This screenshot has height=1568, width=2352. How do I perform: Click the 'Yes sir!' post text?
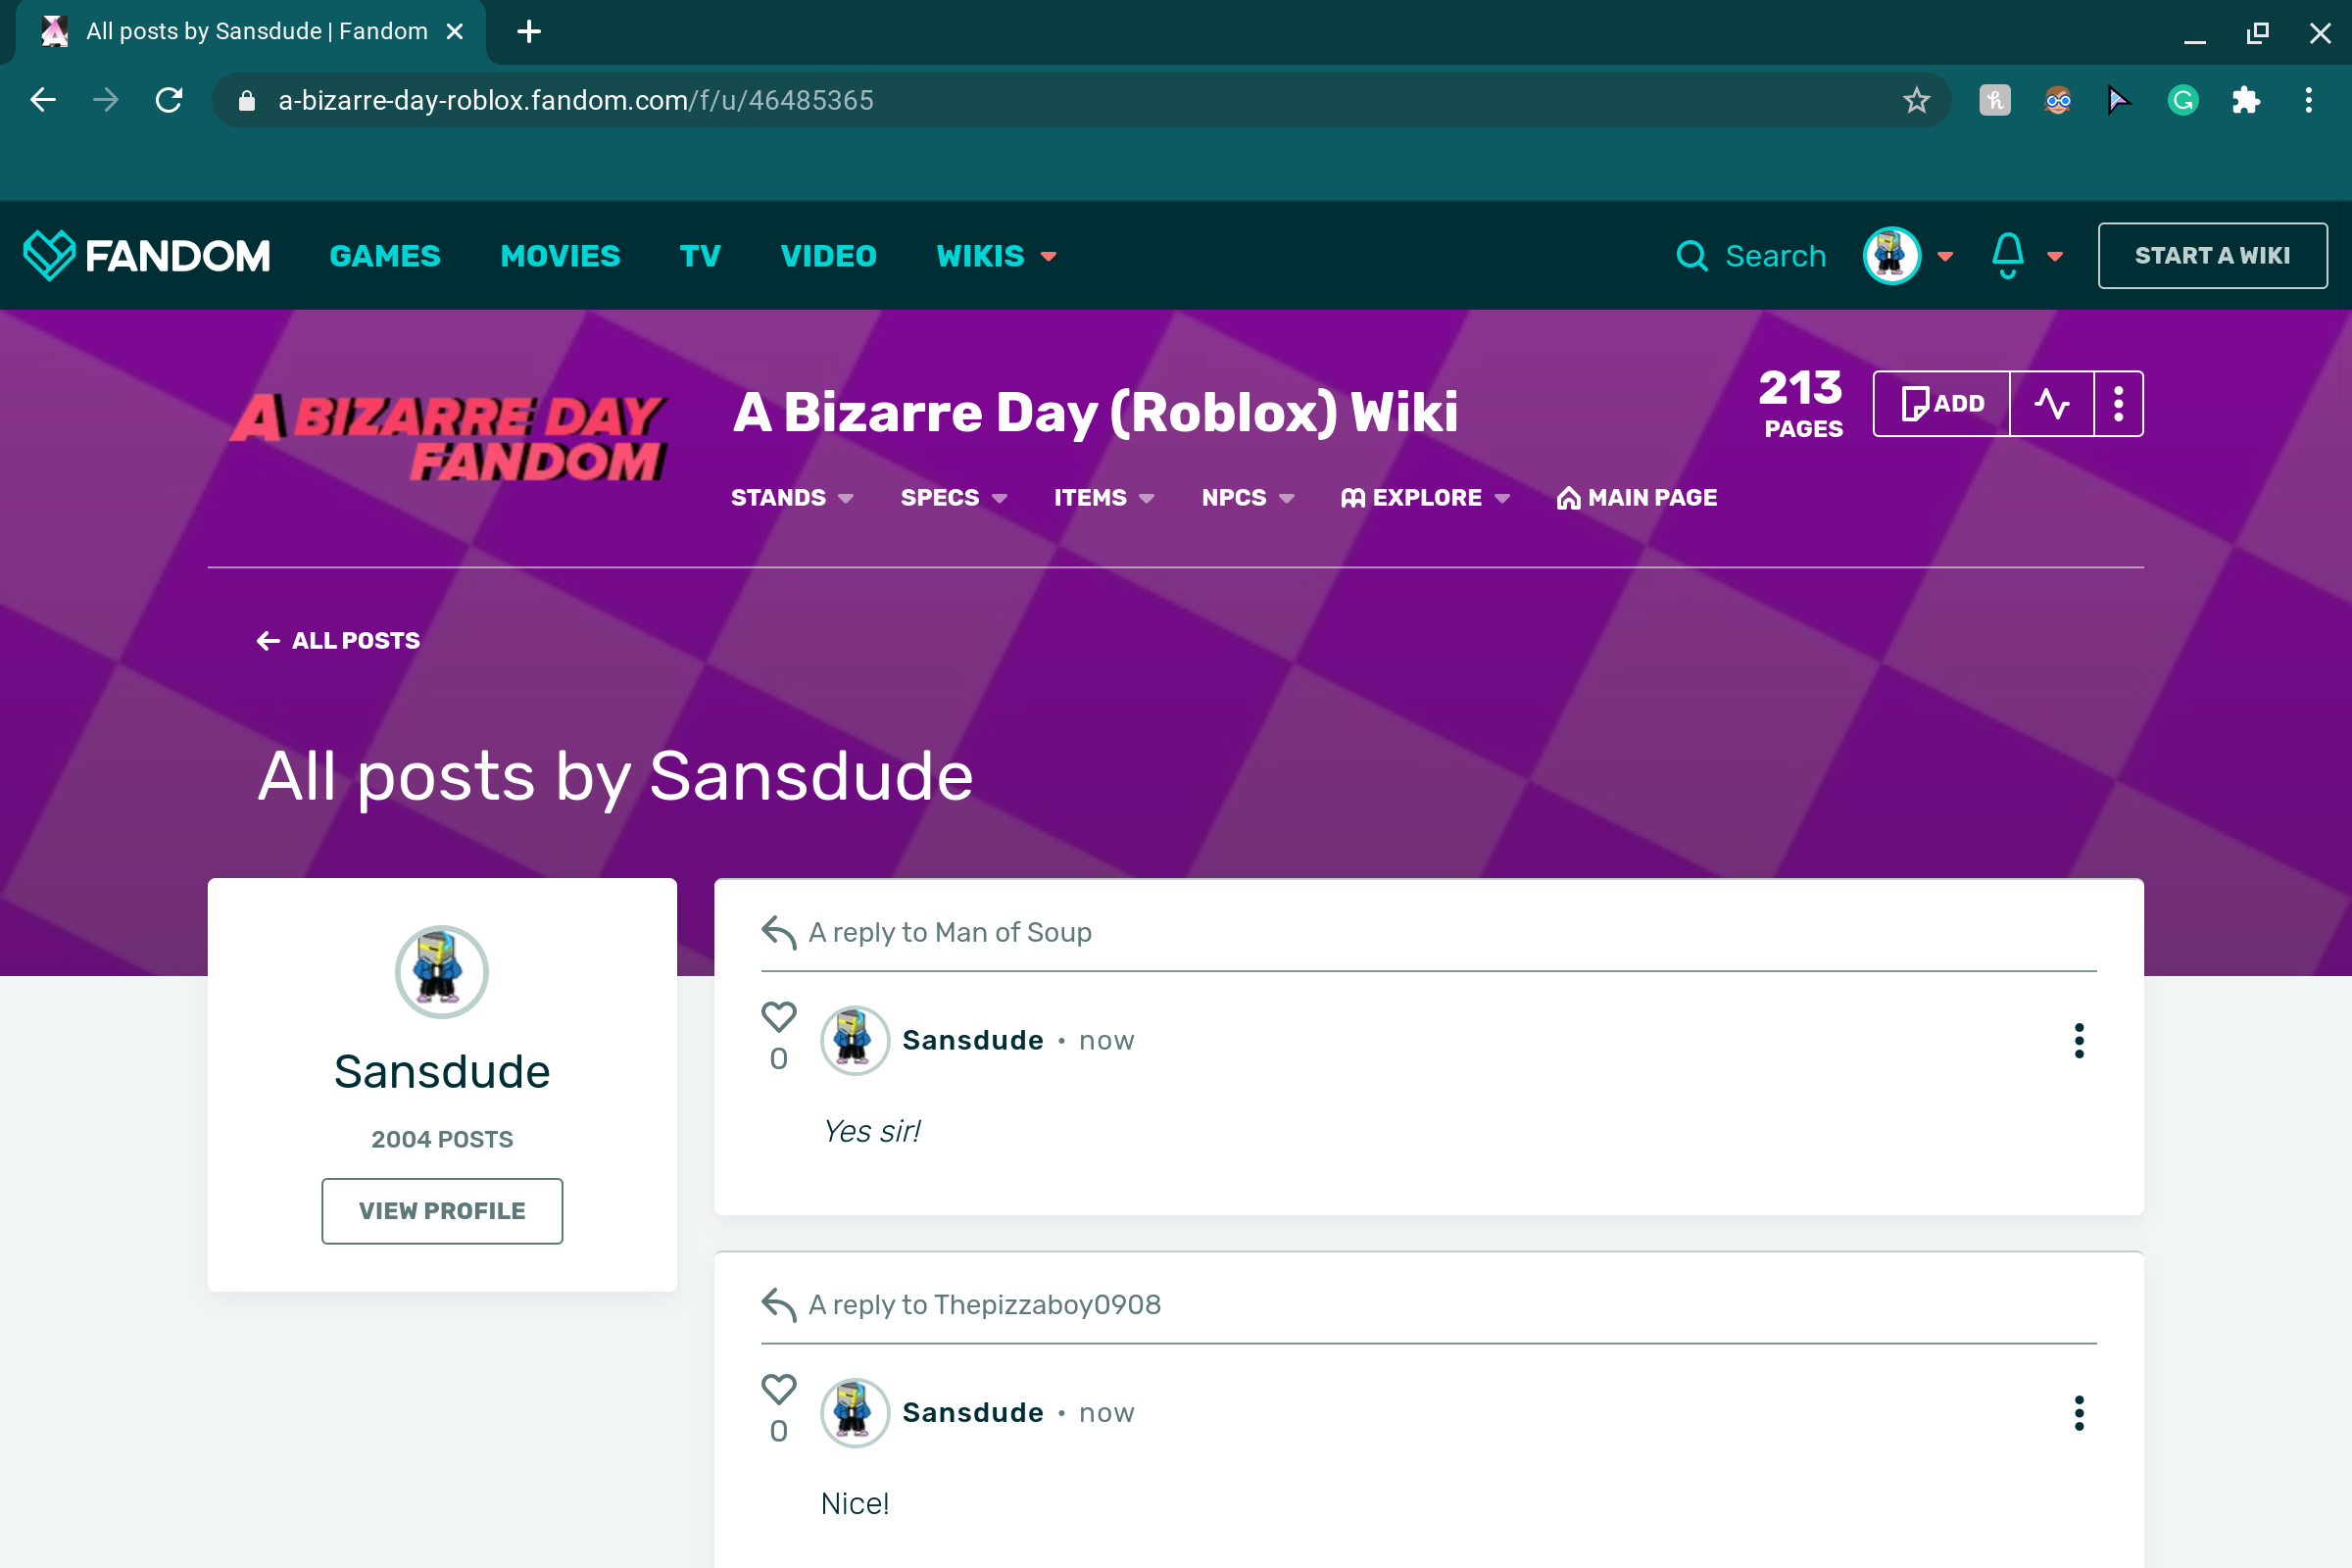(x=871, y=1131)
